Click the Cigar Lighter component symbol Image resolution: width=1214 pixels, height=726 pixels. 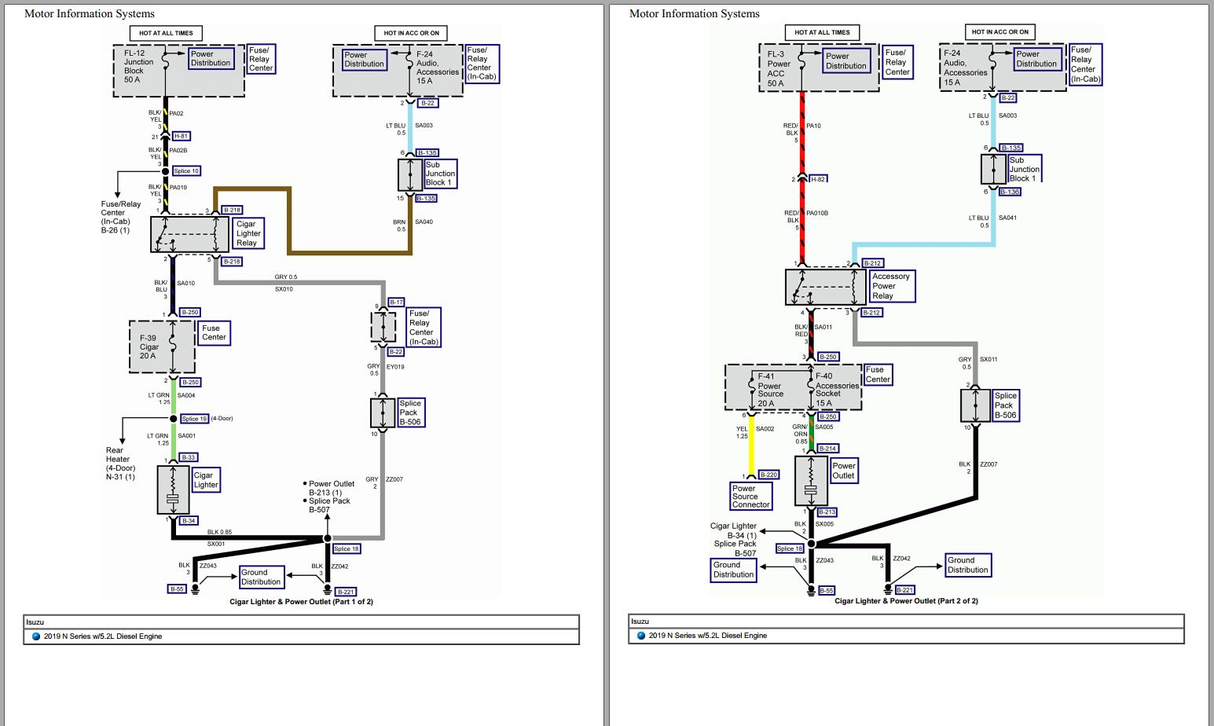coord(174,489)
